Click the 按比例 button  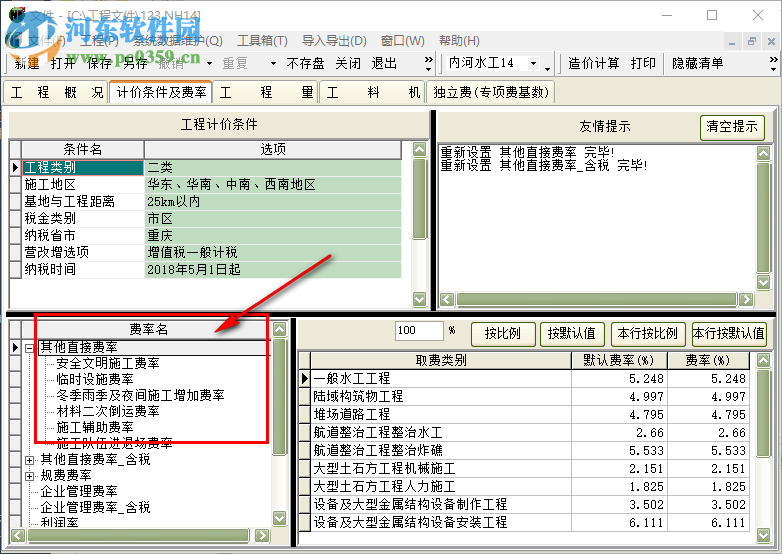[x=503, y=334]
